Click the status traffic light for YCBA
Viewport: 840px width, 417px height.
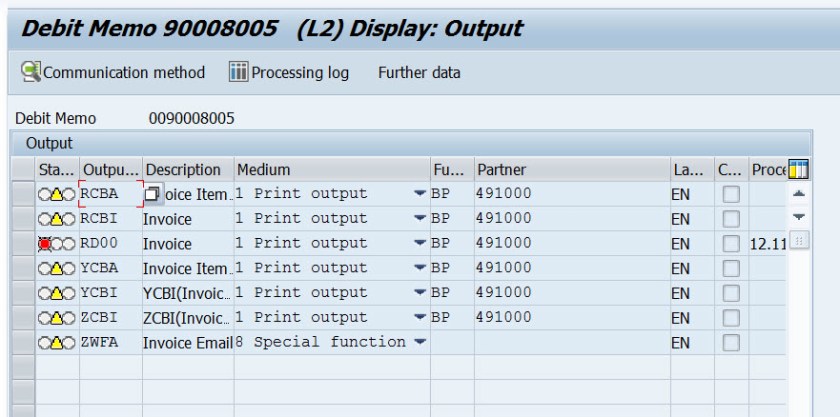click(x=56, y=269)
